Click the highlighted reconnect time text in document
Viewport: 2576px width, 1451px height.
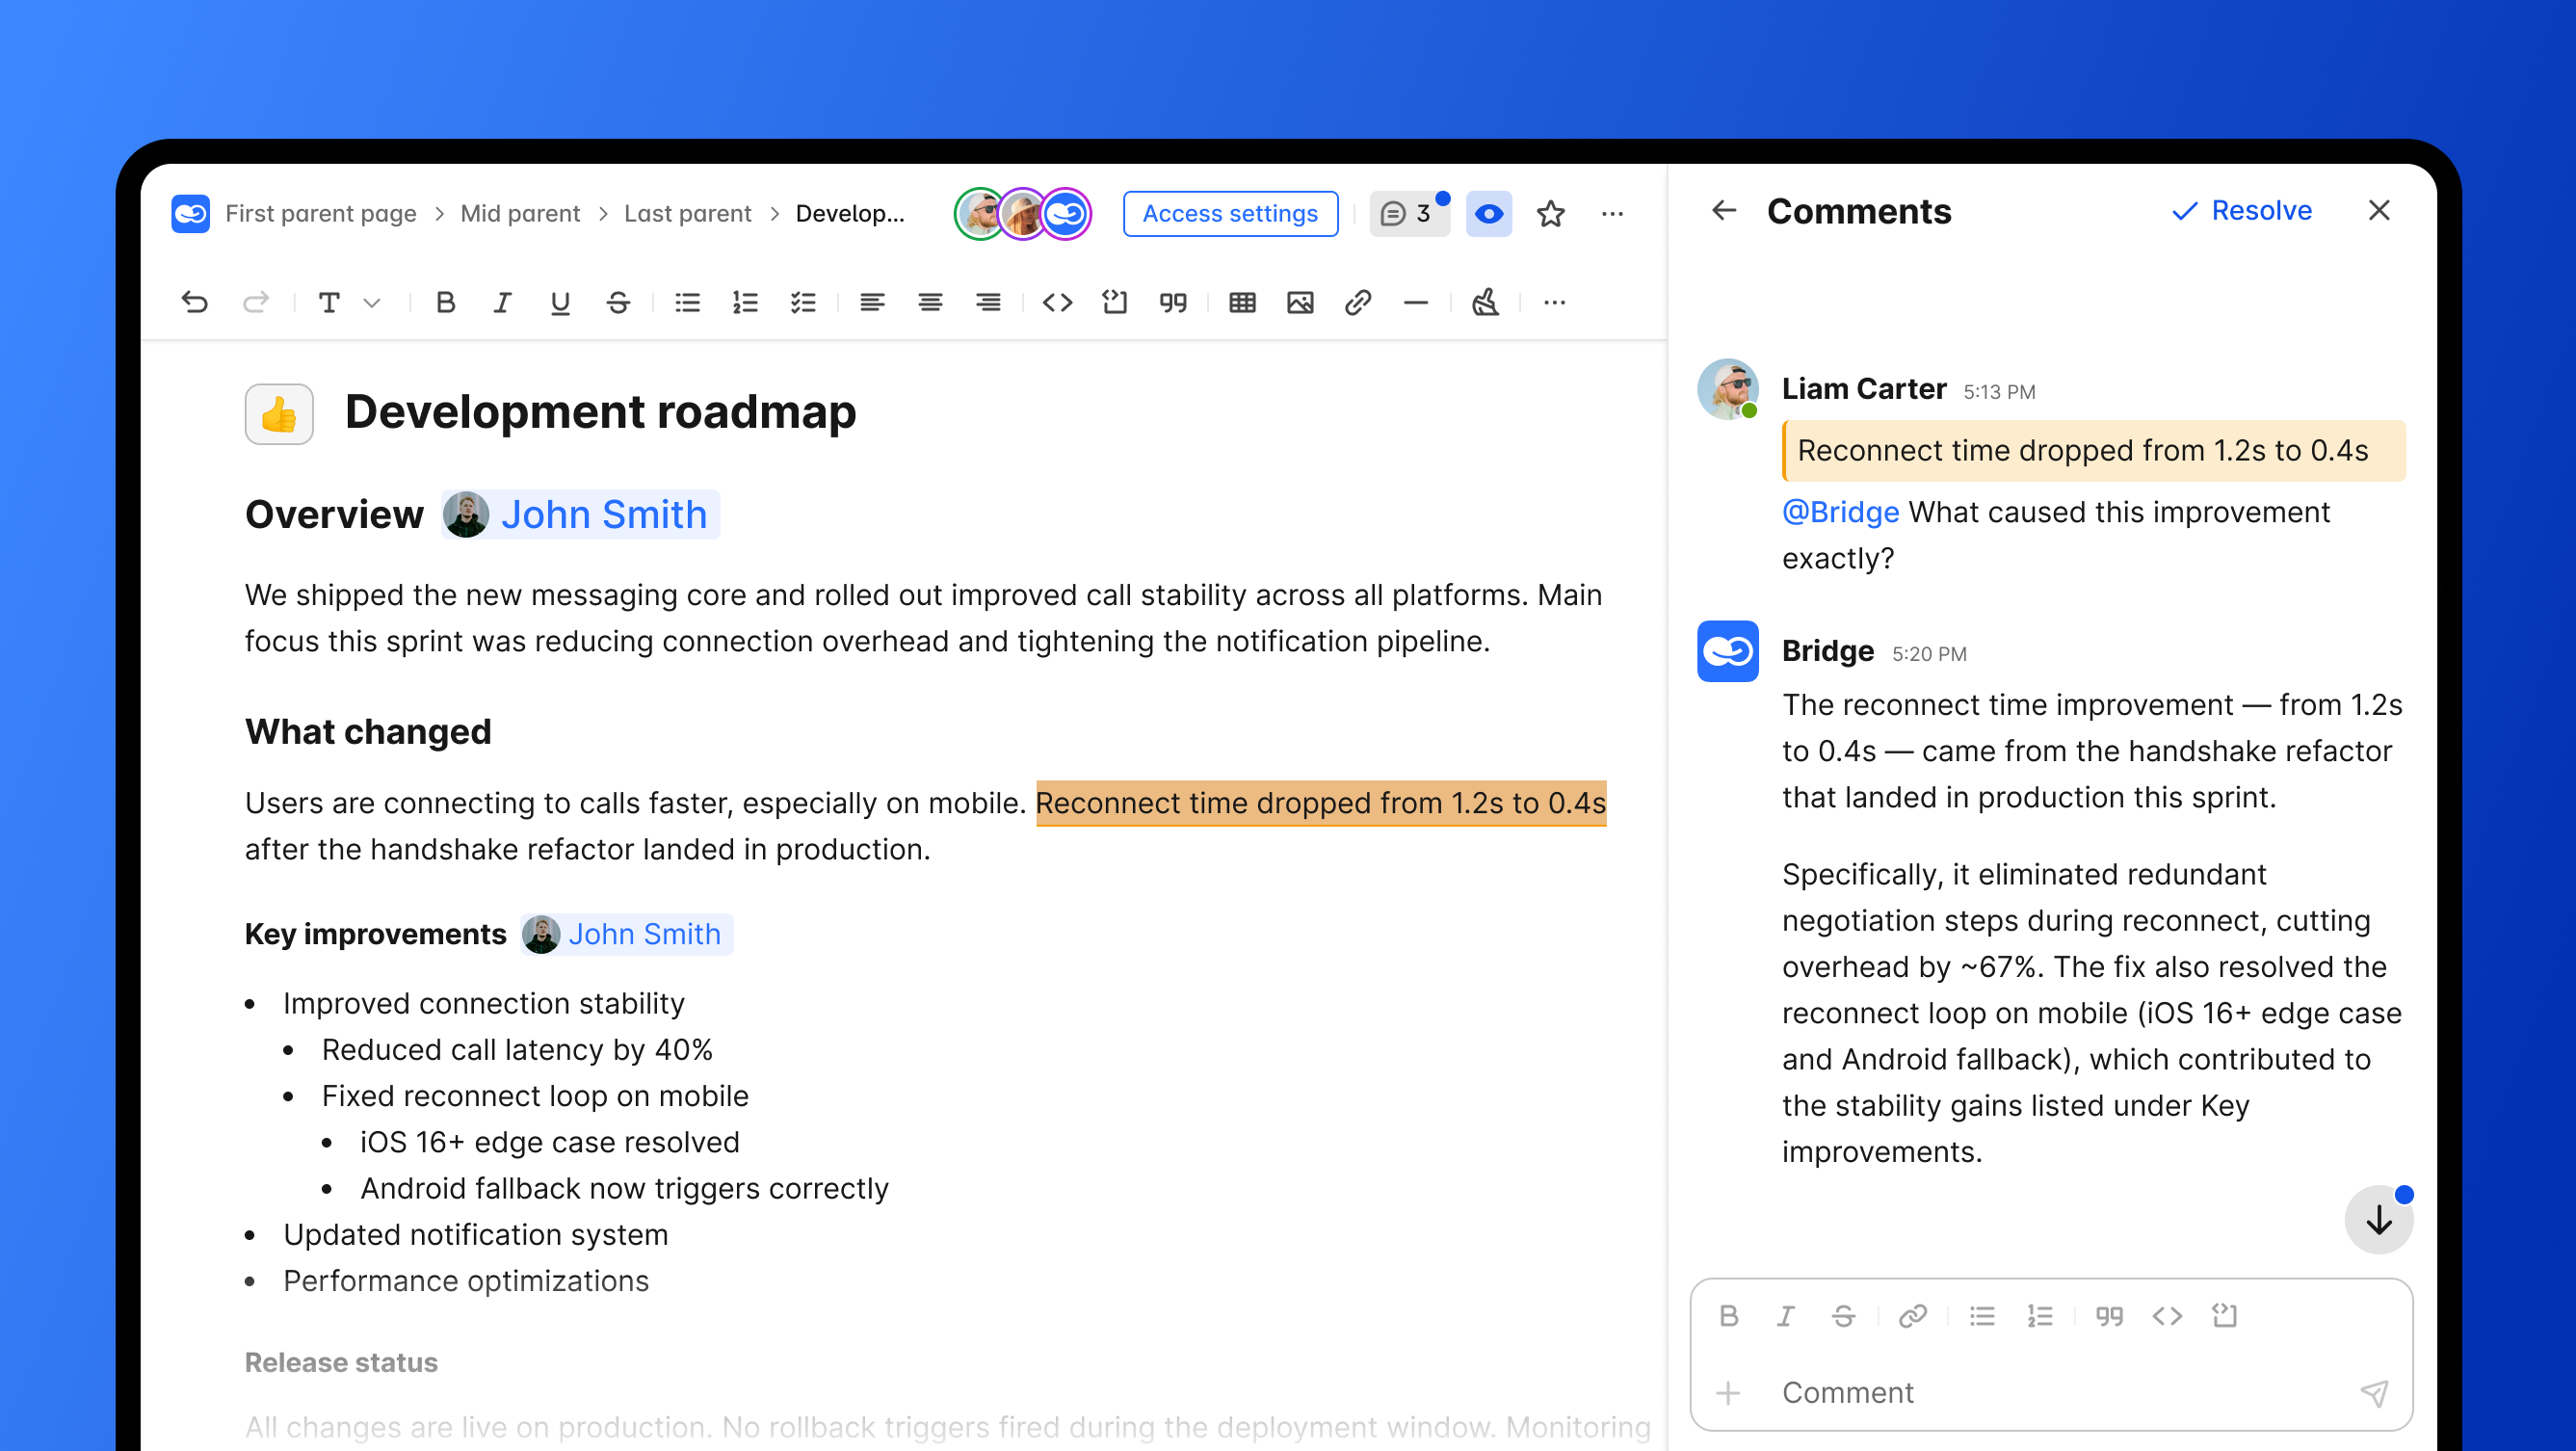tap(1321, 802)
